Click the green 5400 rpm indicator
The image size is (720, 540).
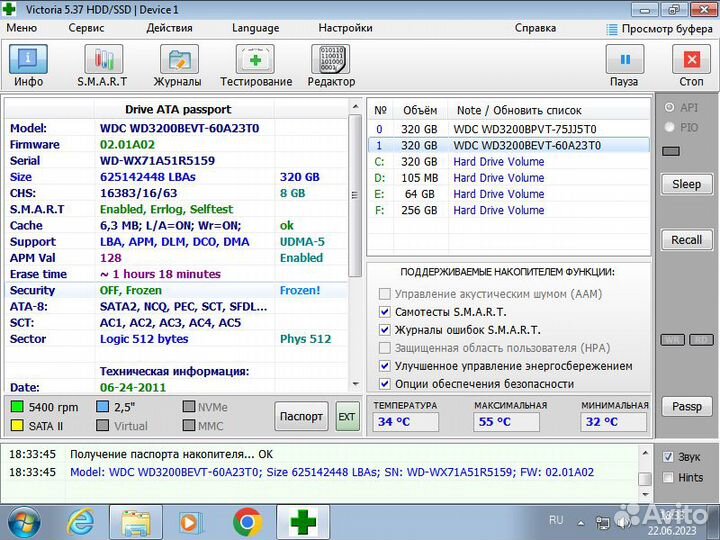point(17,406)
